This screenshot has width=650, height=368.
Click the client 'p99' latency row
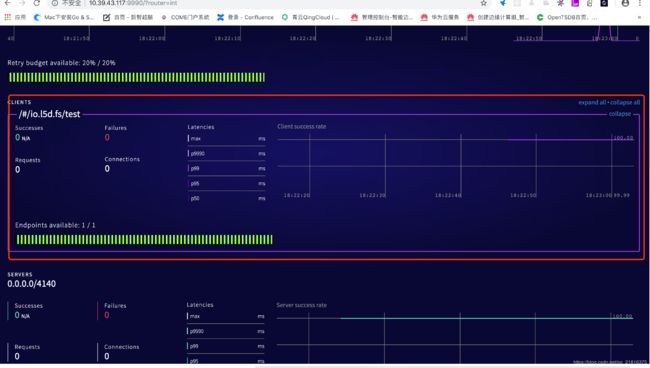[x=226, y=169]
